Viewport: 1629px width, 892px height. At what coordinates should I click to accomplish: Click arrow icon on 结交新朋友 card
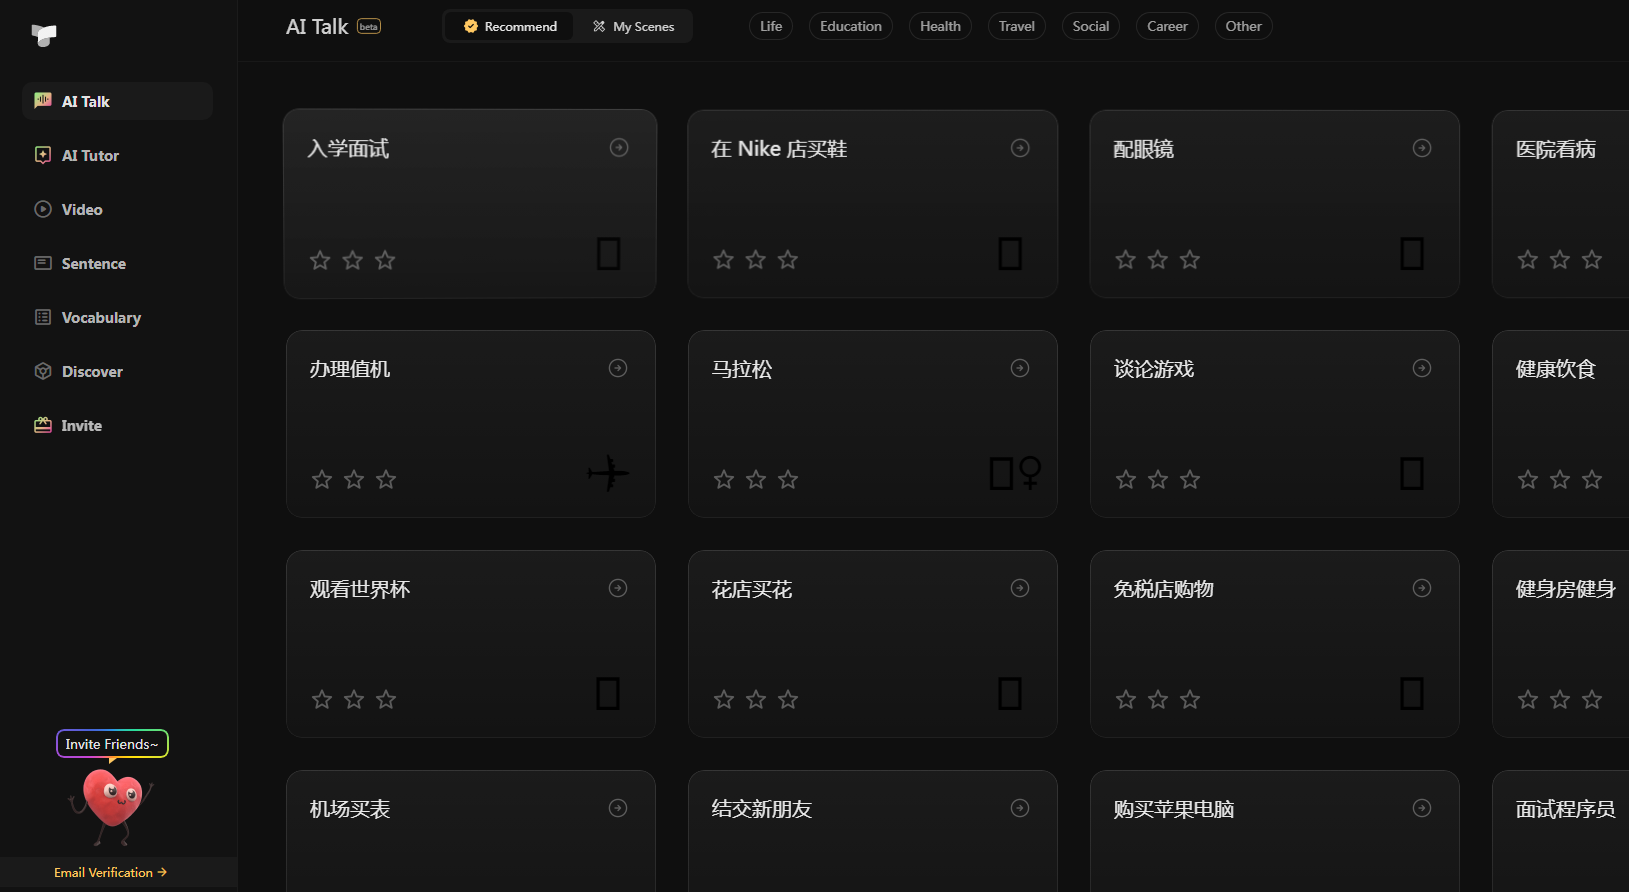1020,808
